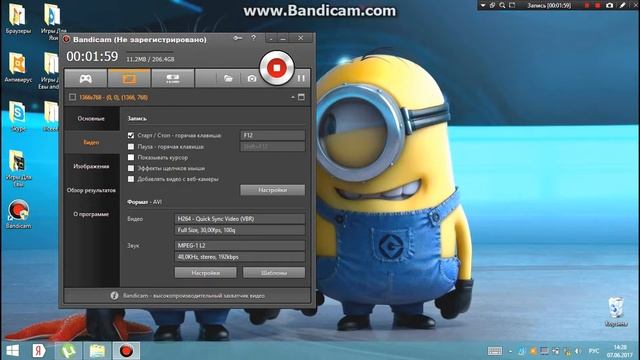Expand the small arrow next to resolution bar

tap(293, 97)
